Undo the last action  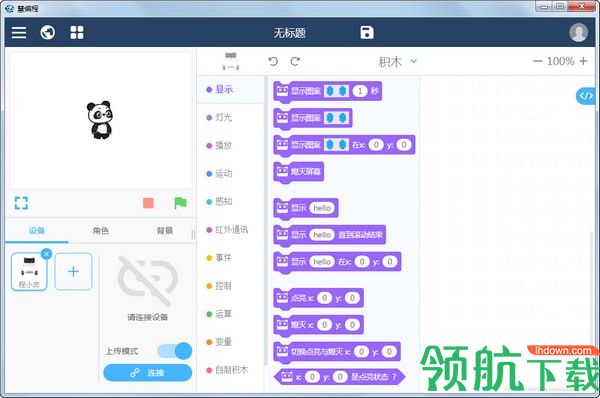[273, 61]
